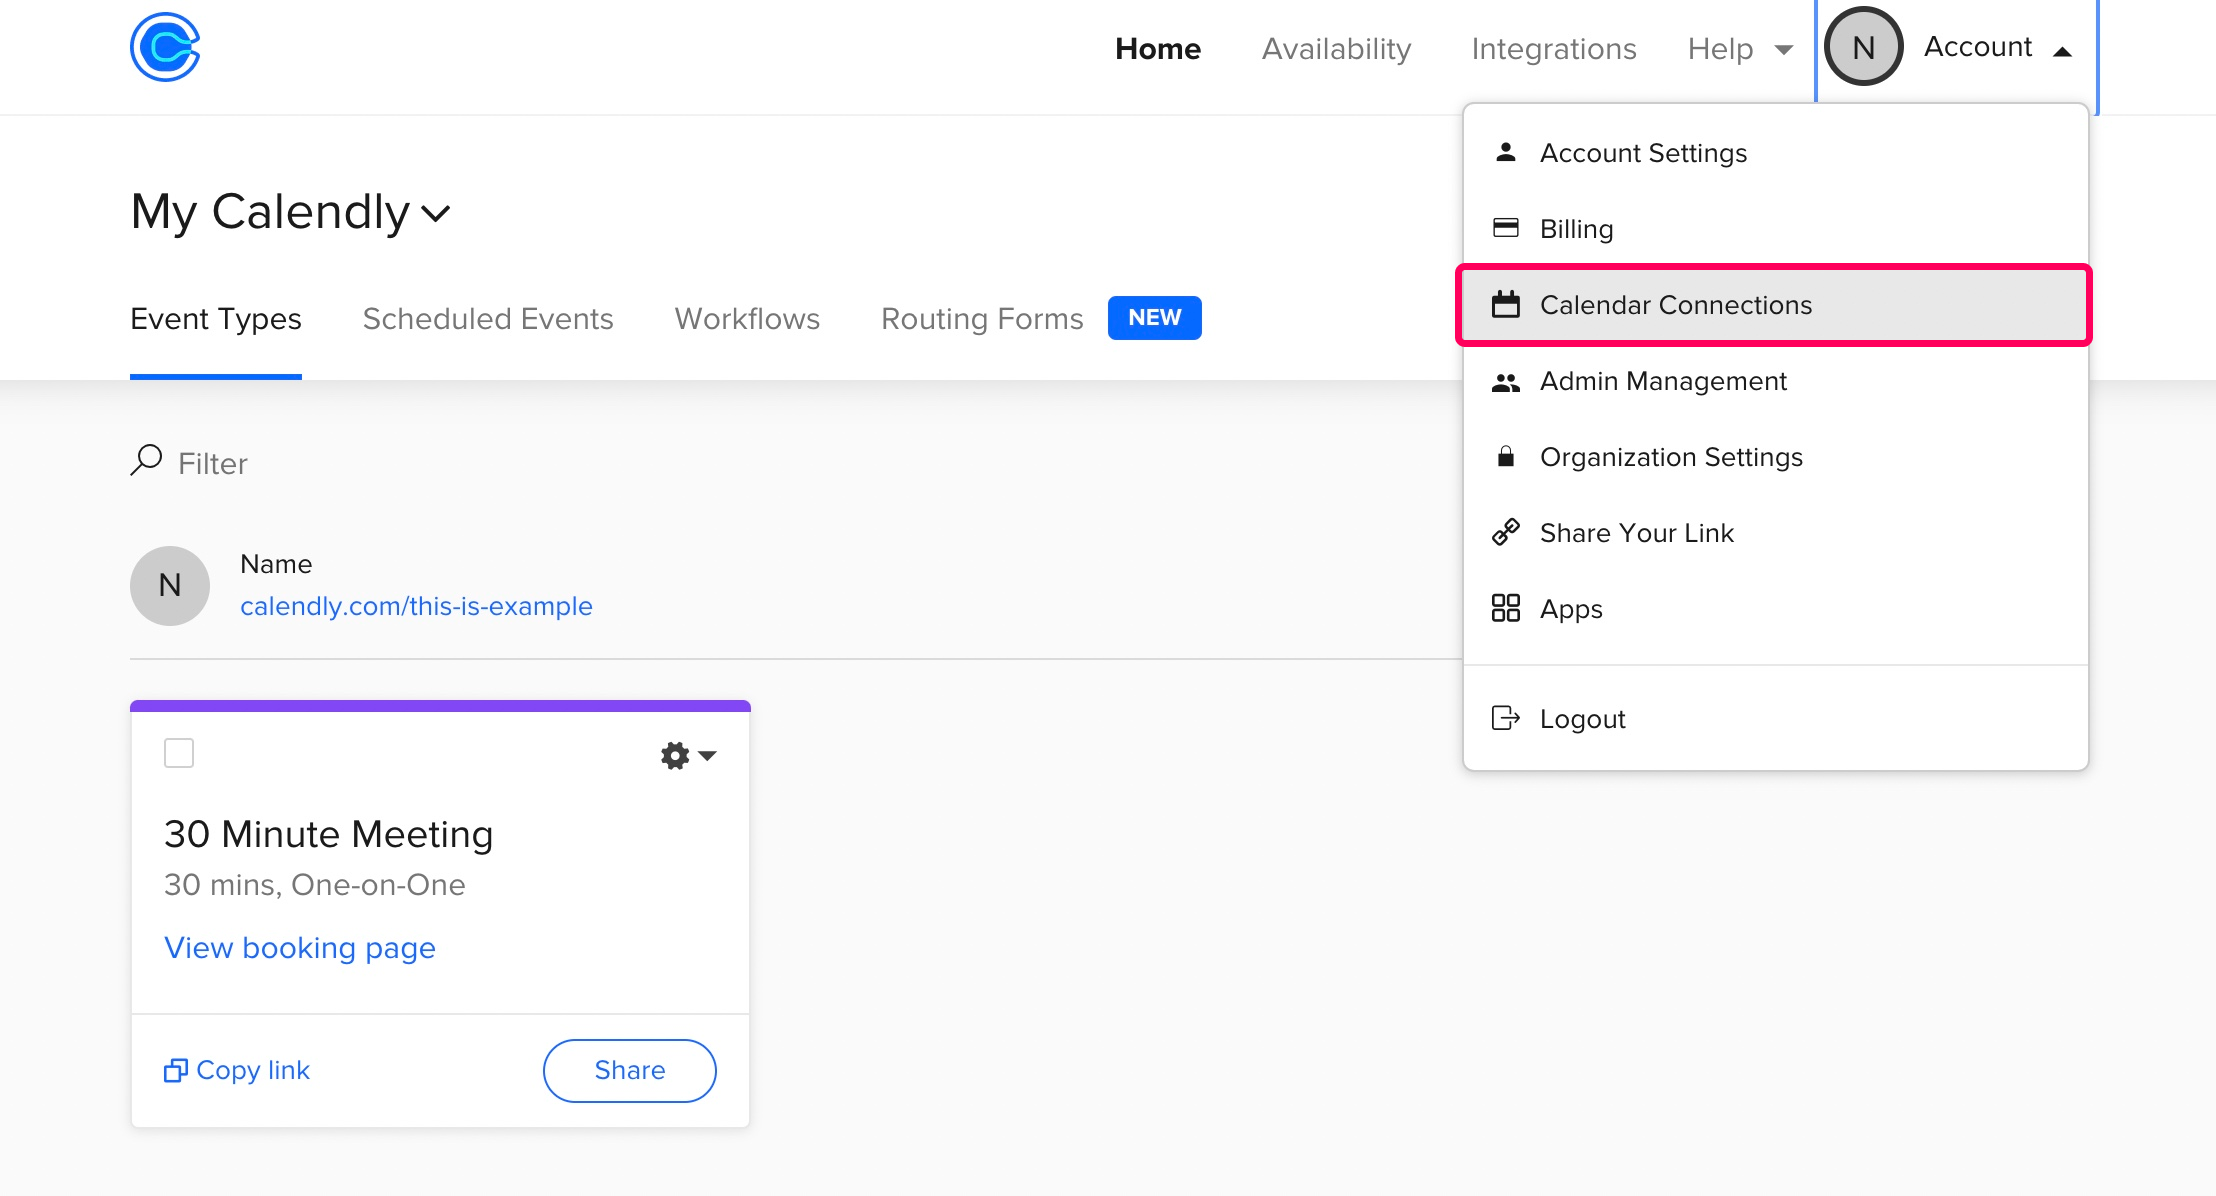Click the credit card icon beside Billing
Viewport: 2216px width, 1196px height.
click(x=1506, y=228)
